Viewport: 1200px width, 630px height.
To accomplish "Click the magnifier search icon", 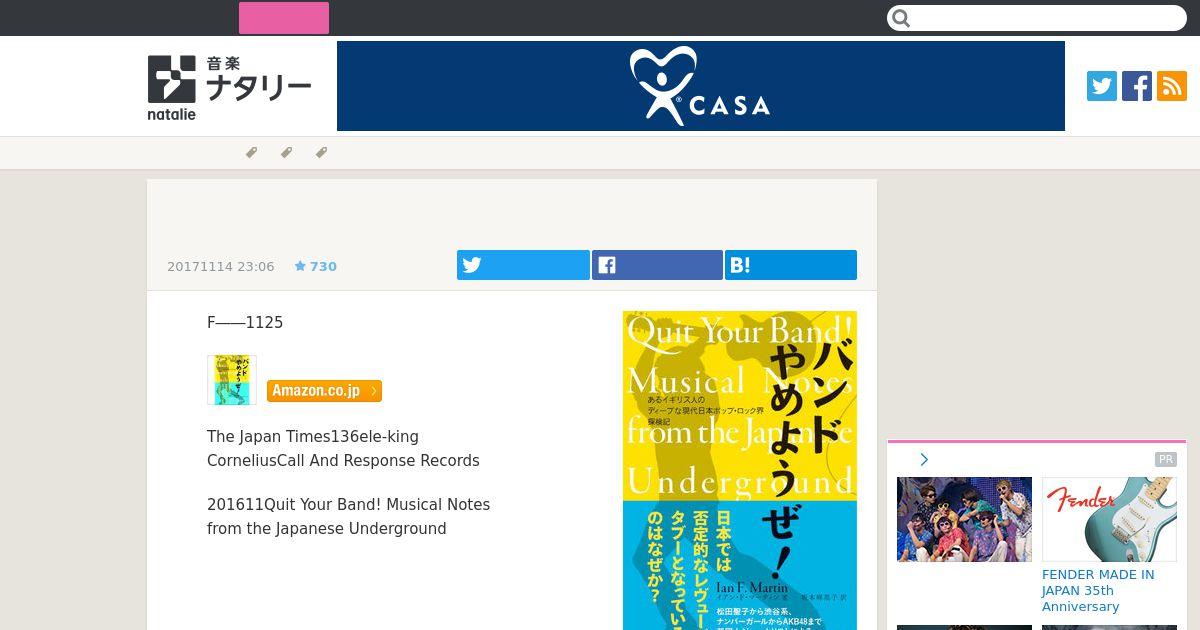I will 901,18.
